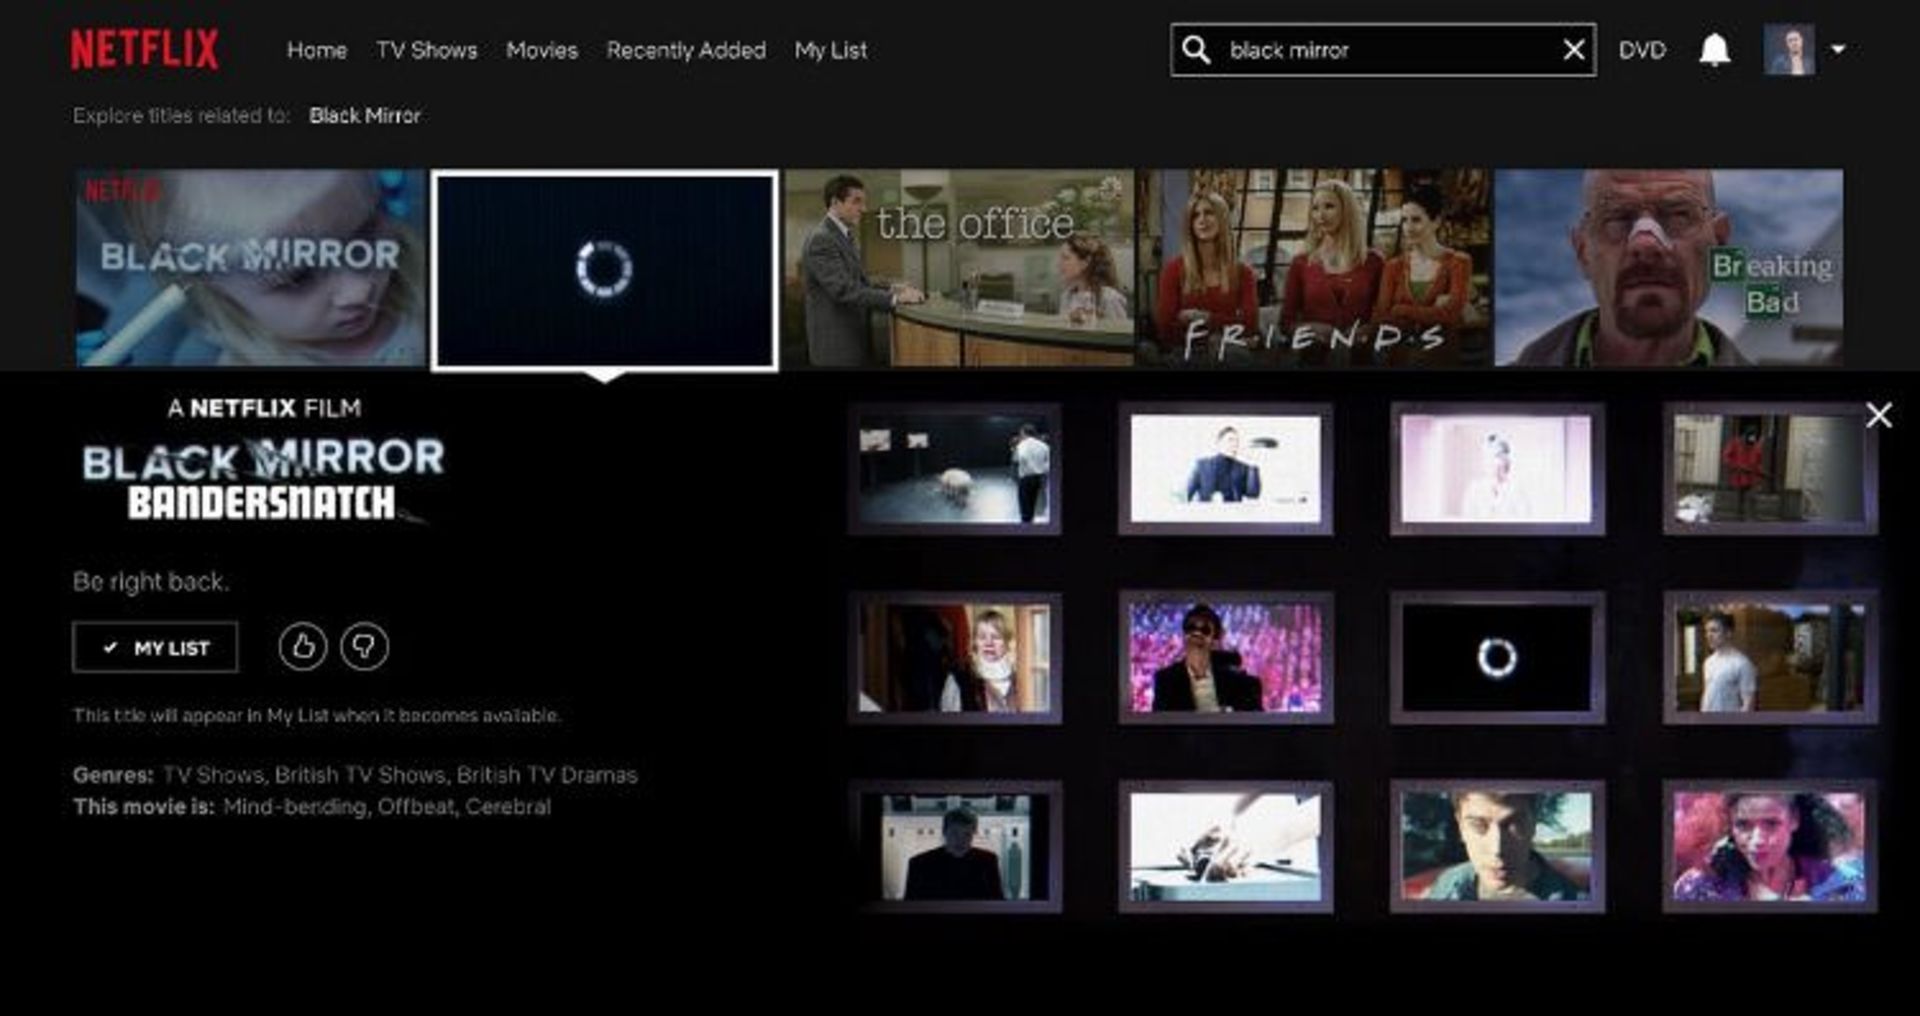This screenshot has height=1016, width=1920.
Task: Click thumbnail with red-hooded figure
Action: coord(1770,469)
